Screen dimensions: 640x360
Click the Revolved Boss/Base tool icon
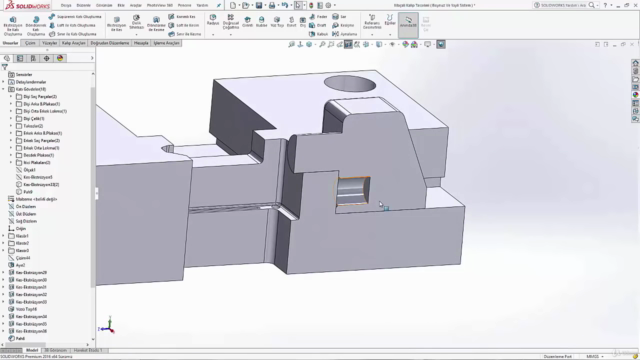pos(36,20)
